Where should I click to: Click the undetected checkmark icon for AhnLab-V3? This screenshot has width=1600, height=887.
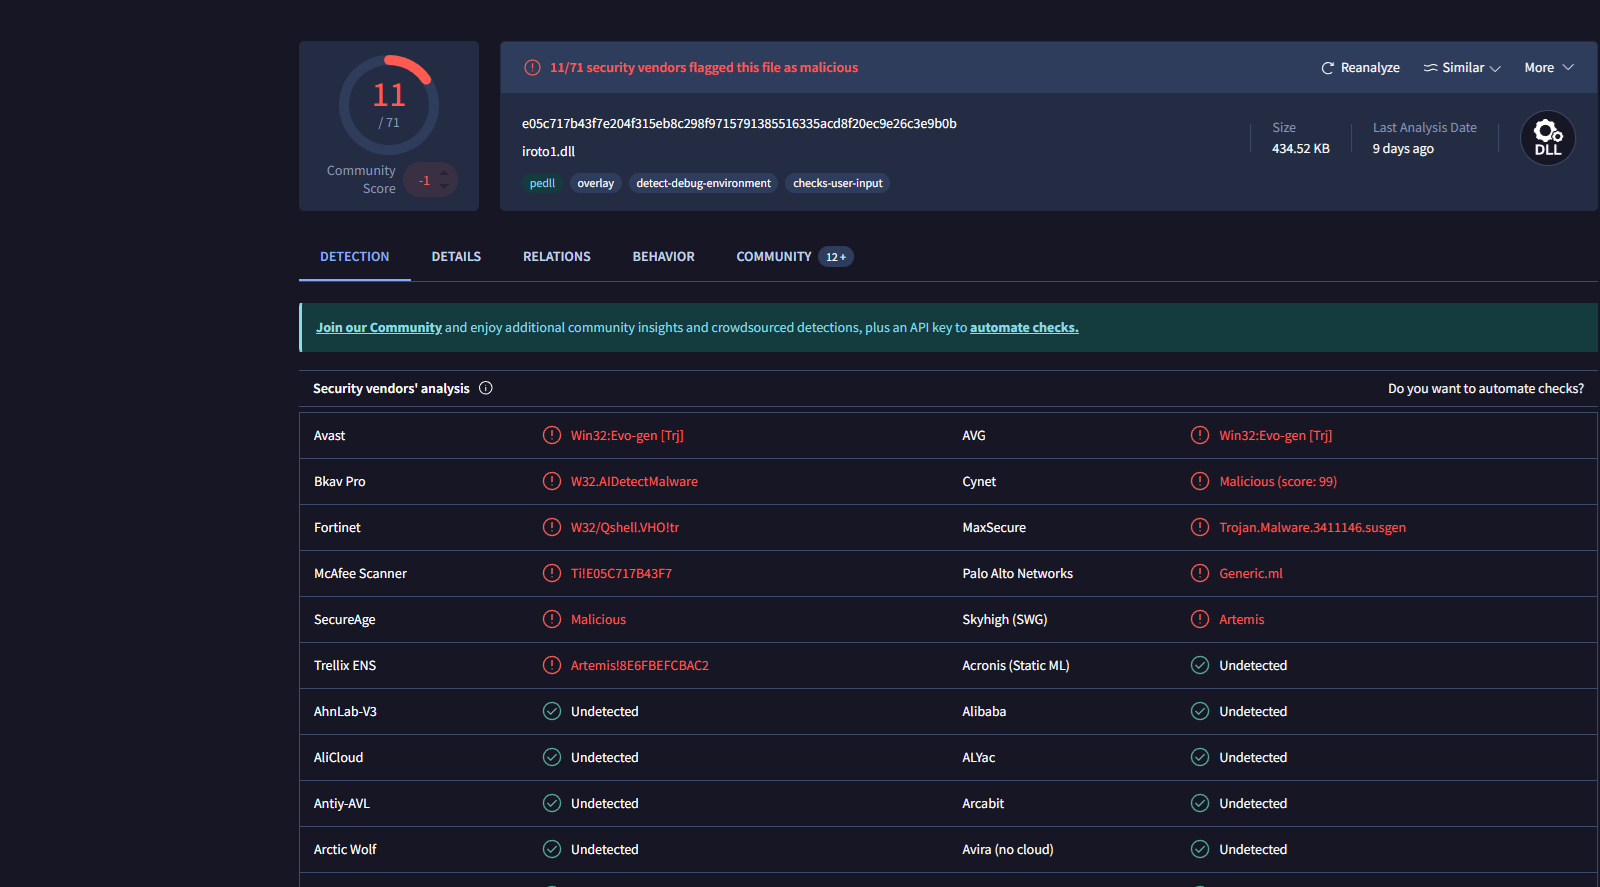tap(551, 711)
